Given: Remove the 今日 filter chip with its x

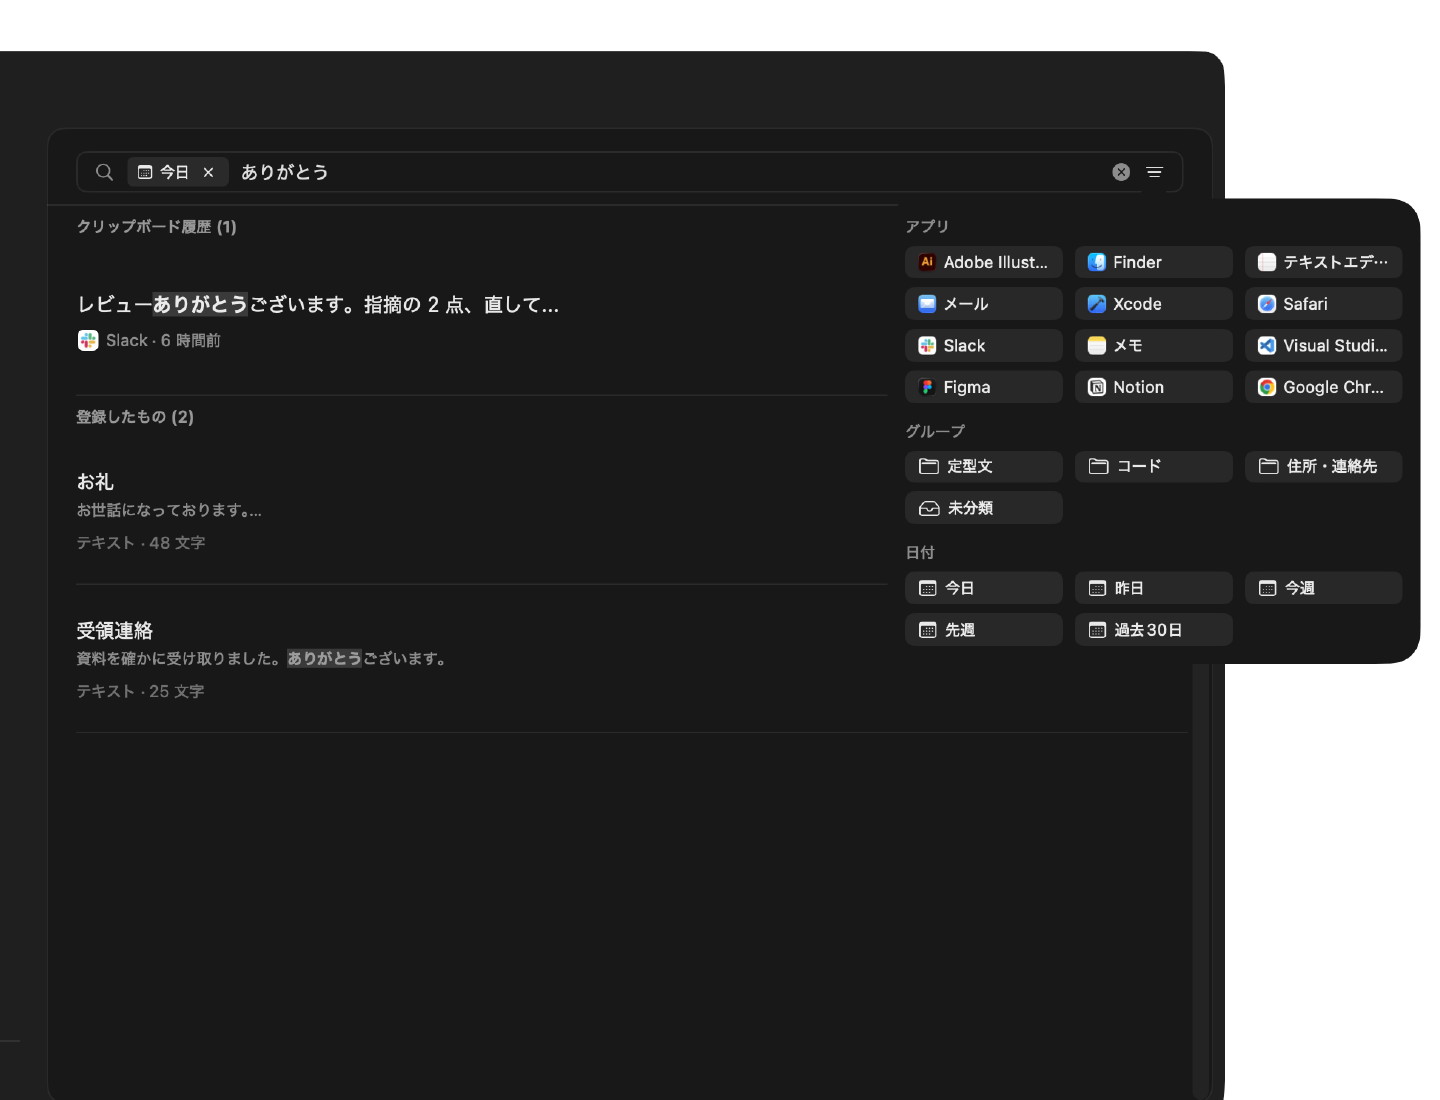Looking at the screenshot, I should click(x=208, y=172).
